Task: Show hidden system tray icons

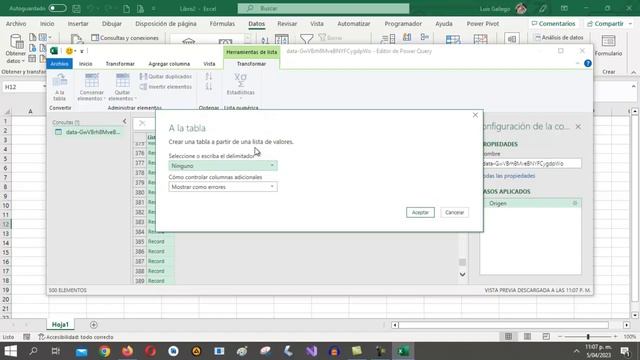Action: pos(576,351)
